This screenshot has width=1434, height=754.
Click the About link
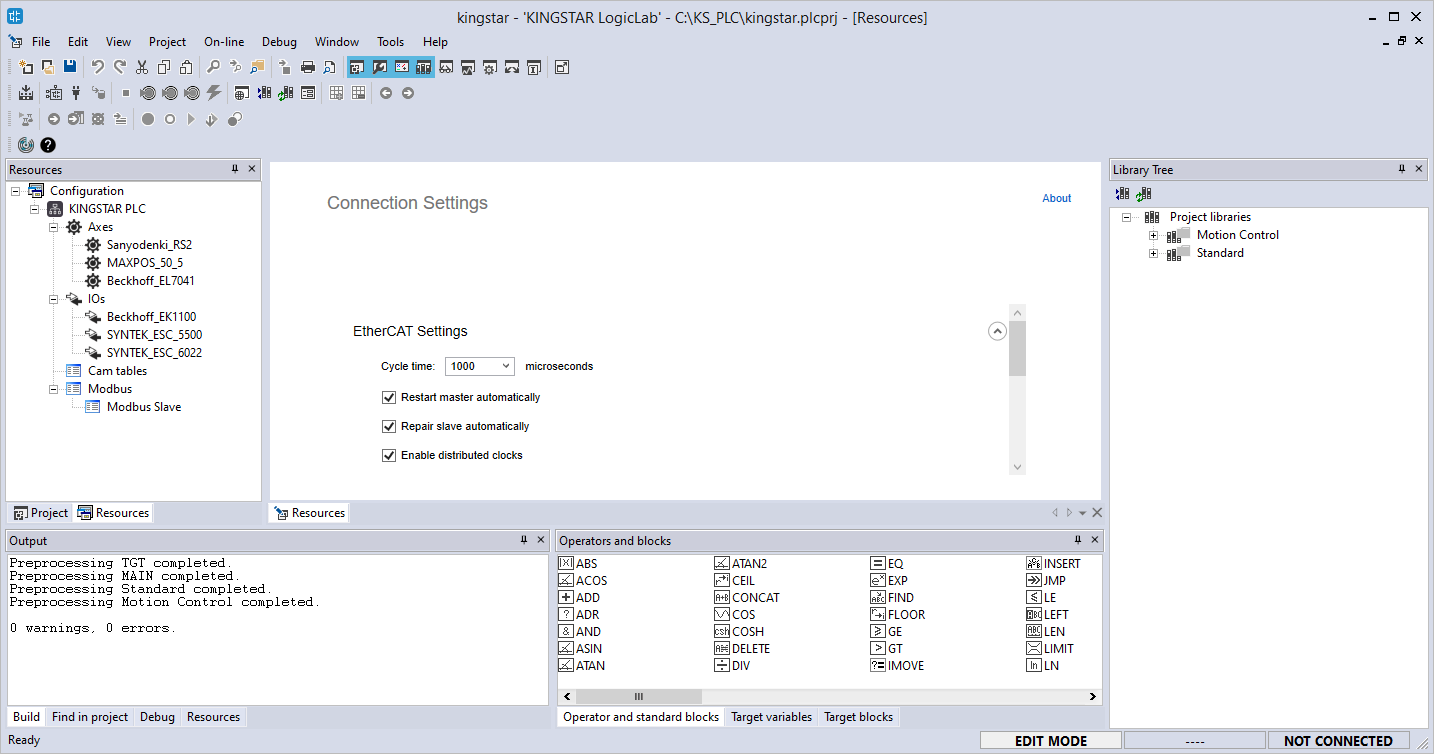pos(1056,198)
